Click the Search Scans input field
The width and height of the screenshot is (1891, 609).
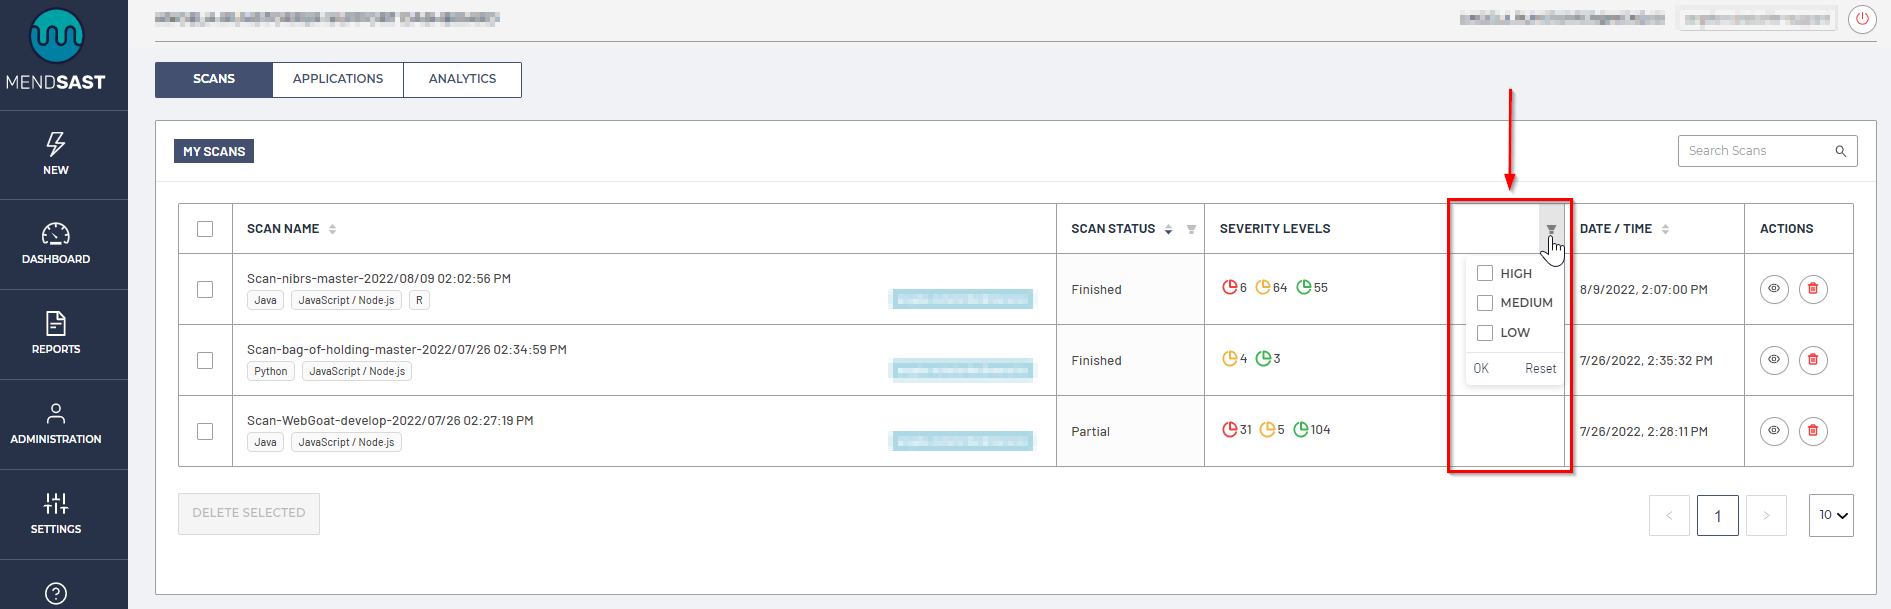tap(1755, 151)
